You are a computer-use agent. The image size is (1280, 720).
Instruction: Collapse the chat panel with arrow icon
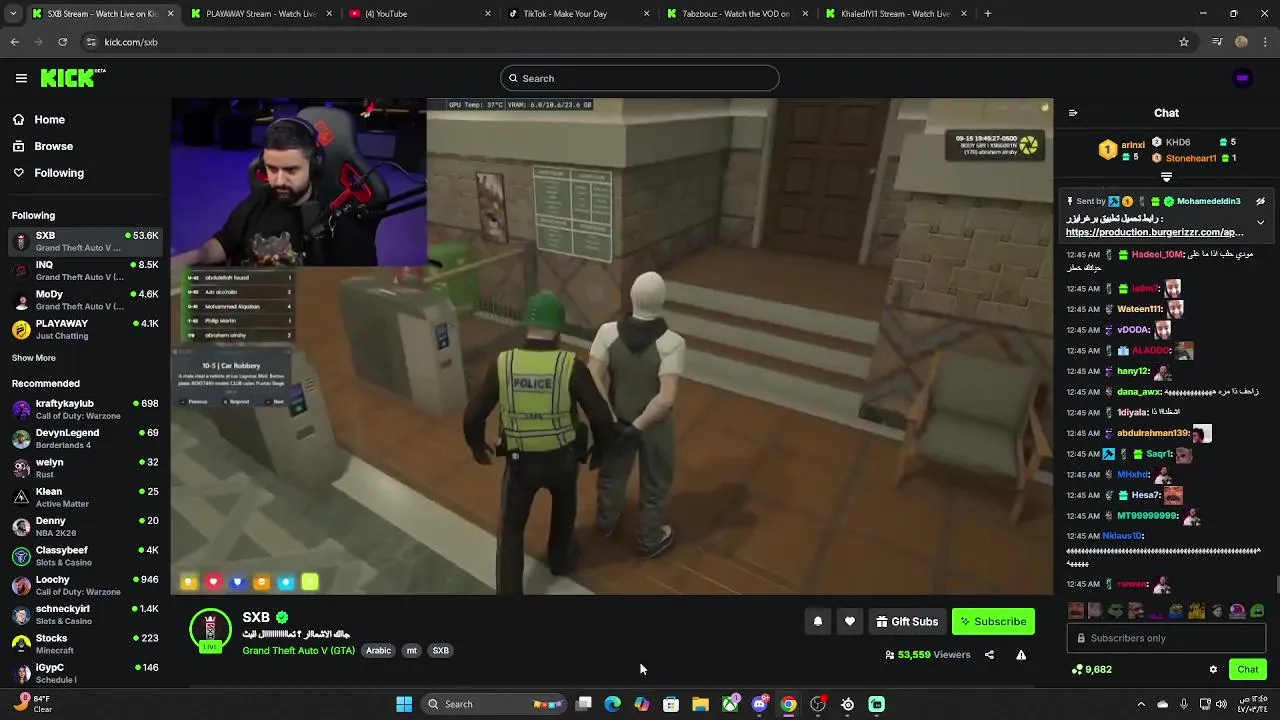[1073, 113]
